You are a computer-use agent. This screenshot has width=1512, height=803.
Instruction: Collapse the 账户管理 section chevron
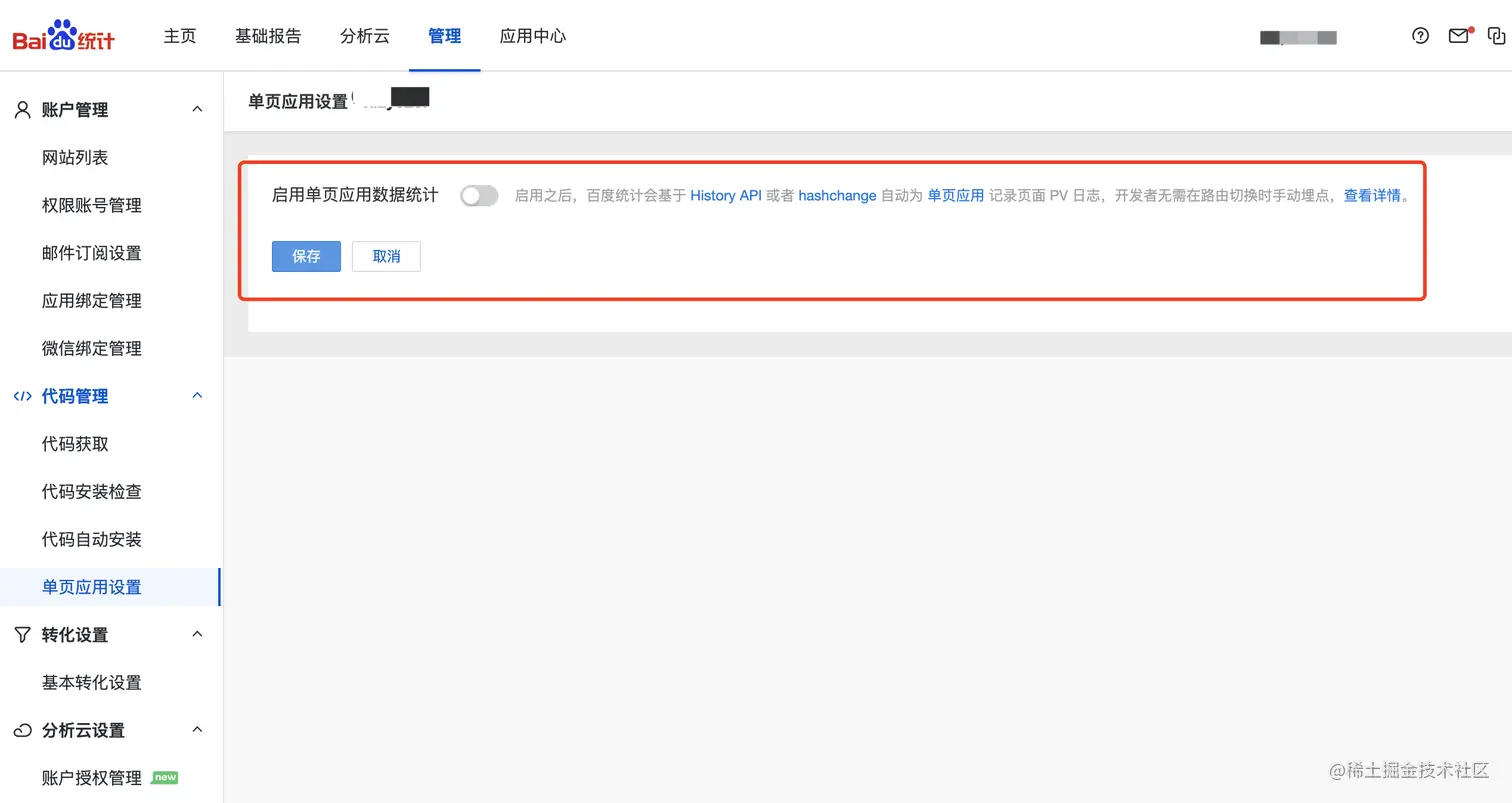[x=197, y=109]
